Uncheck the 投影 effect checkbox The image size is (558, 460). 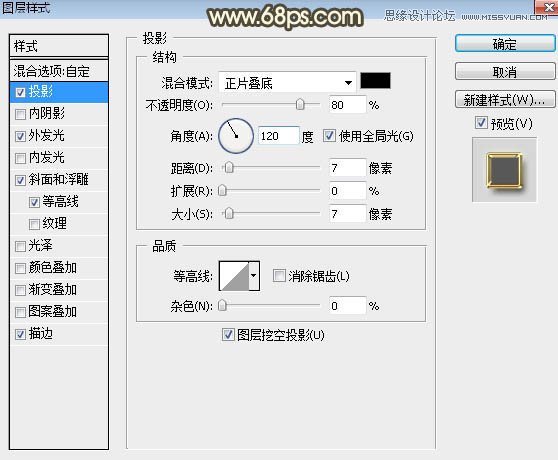(x=20, y=92)
